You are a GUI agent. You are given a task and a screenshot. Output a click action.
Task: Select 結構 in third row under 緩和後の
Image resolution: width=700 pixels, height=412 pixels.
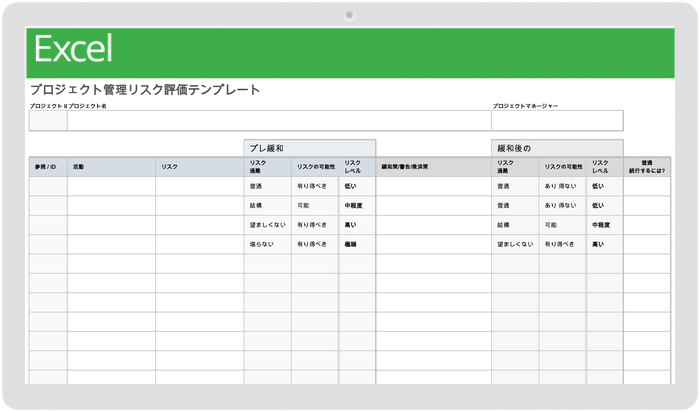point(515,225)
